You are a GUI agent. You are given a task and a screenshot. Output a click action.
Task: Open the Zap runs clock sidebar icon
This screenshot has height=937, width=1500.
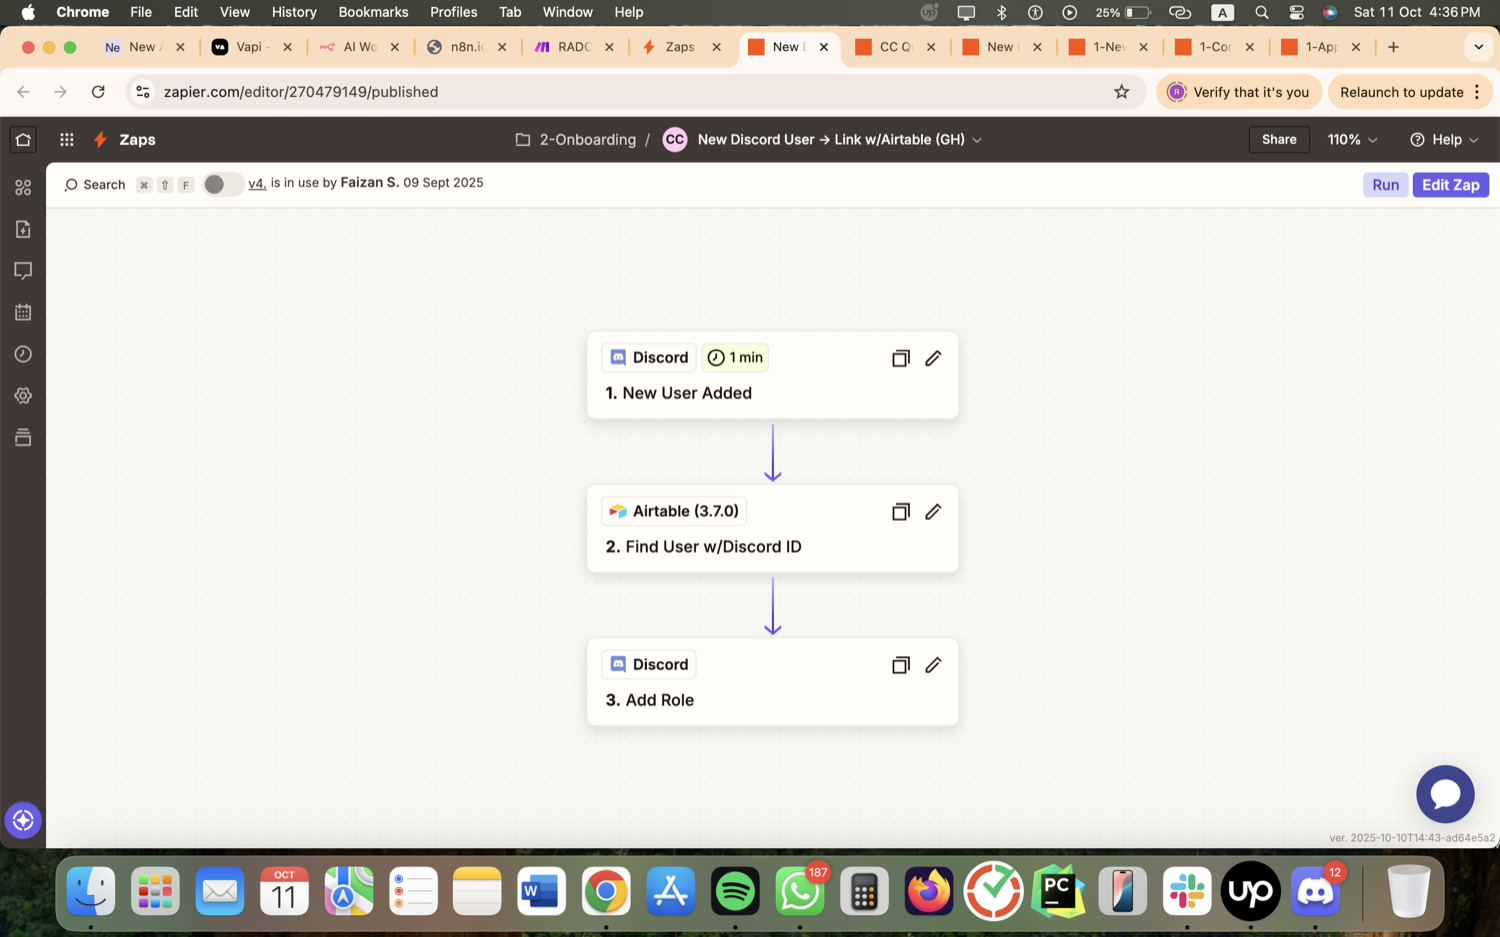coord(23,354)
